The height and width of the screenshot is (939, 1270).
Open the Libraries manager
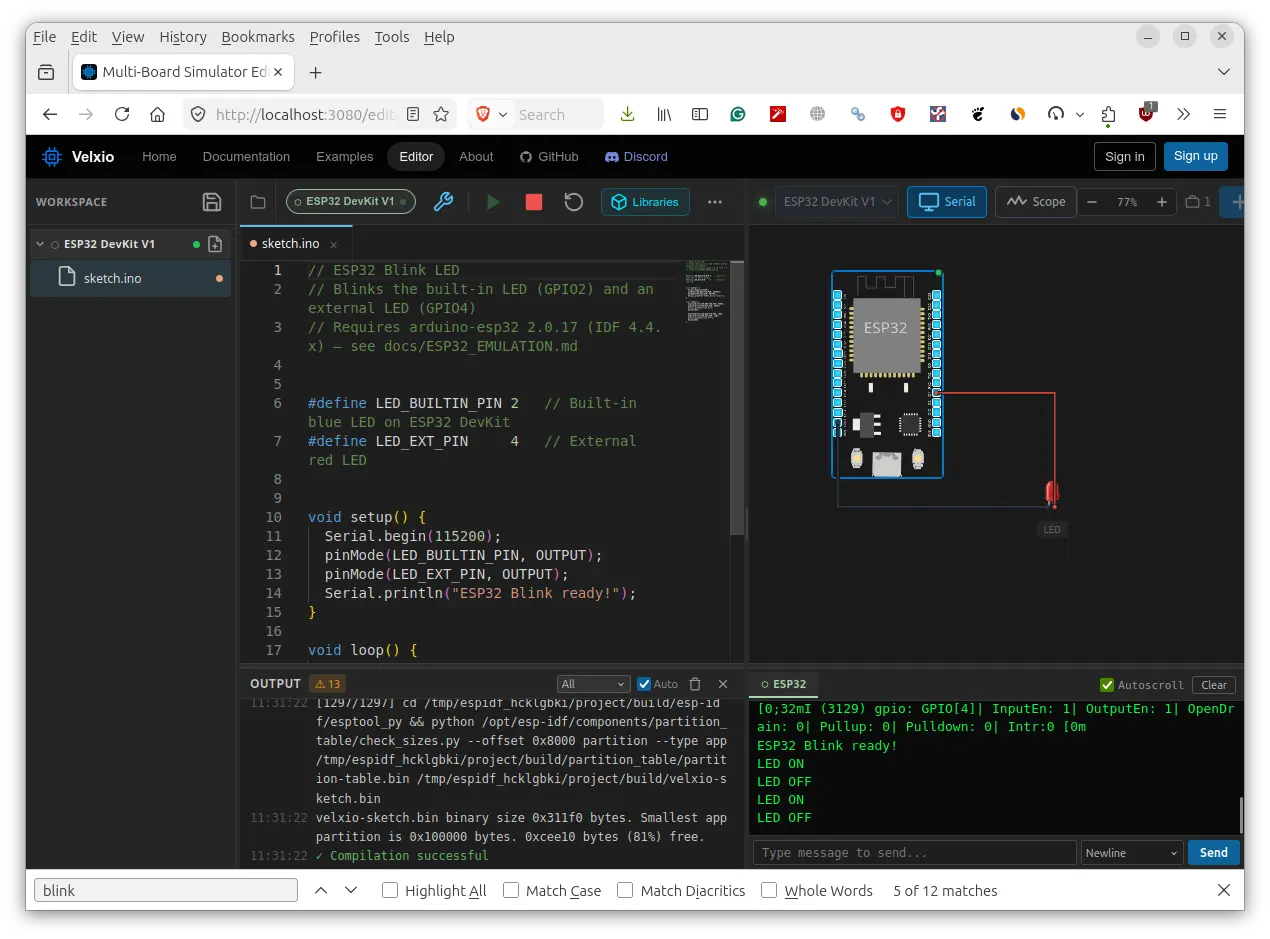(645, 201)
